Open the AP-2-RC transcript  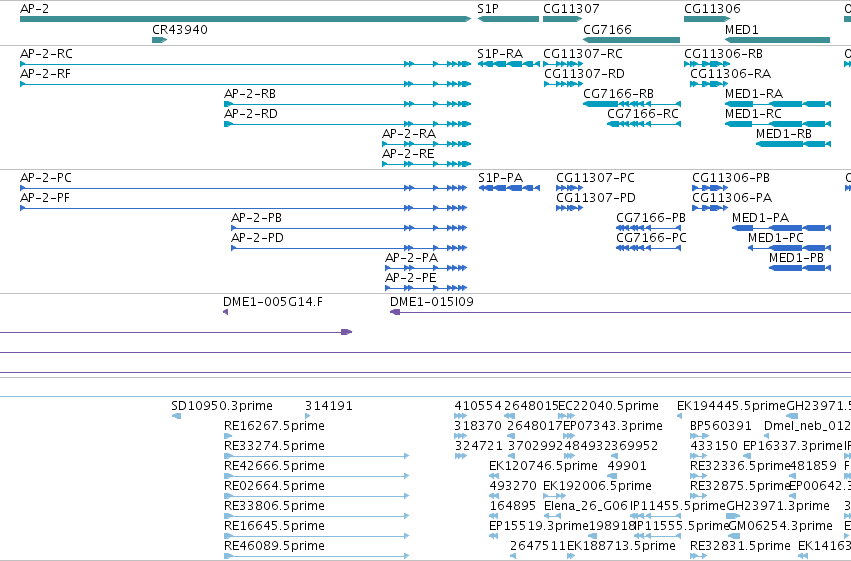coord(245,64)
